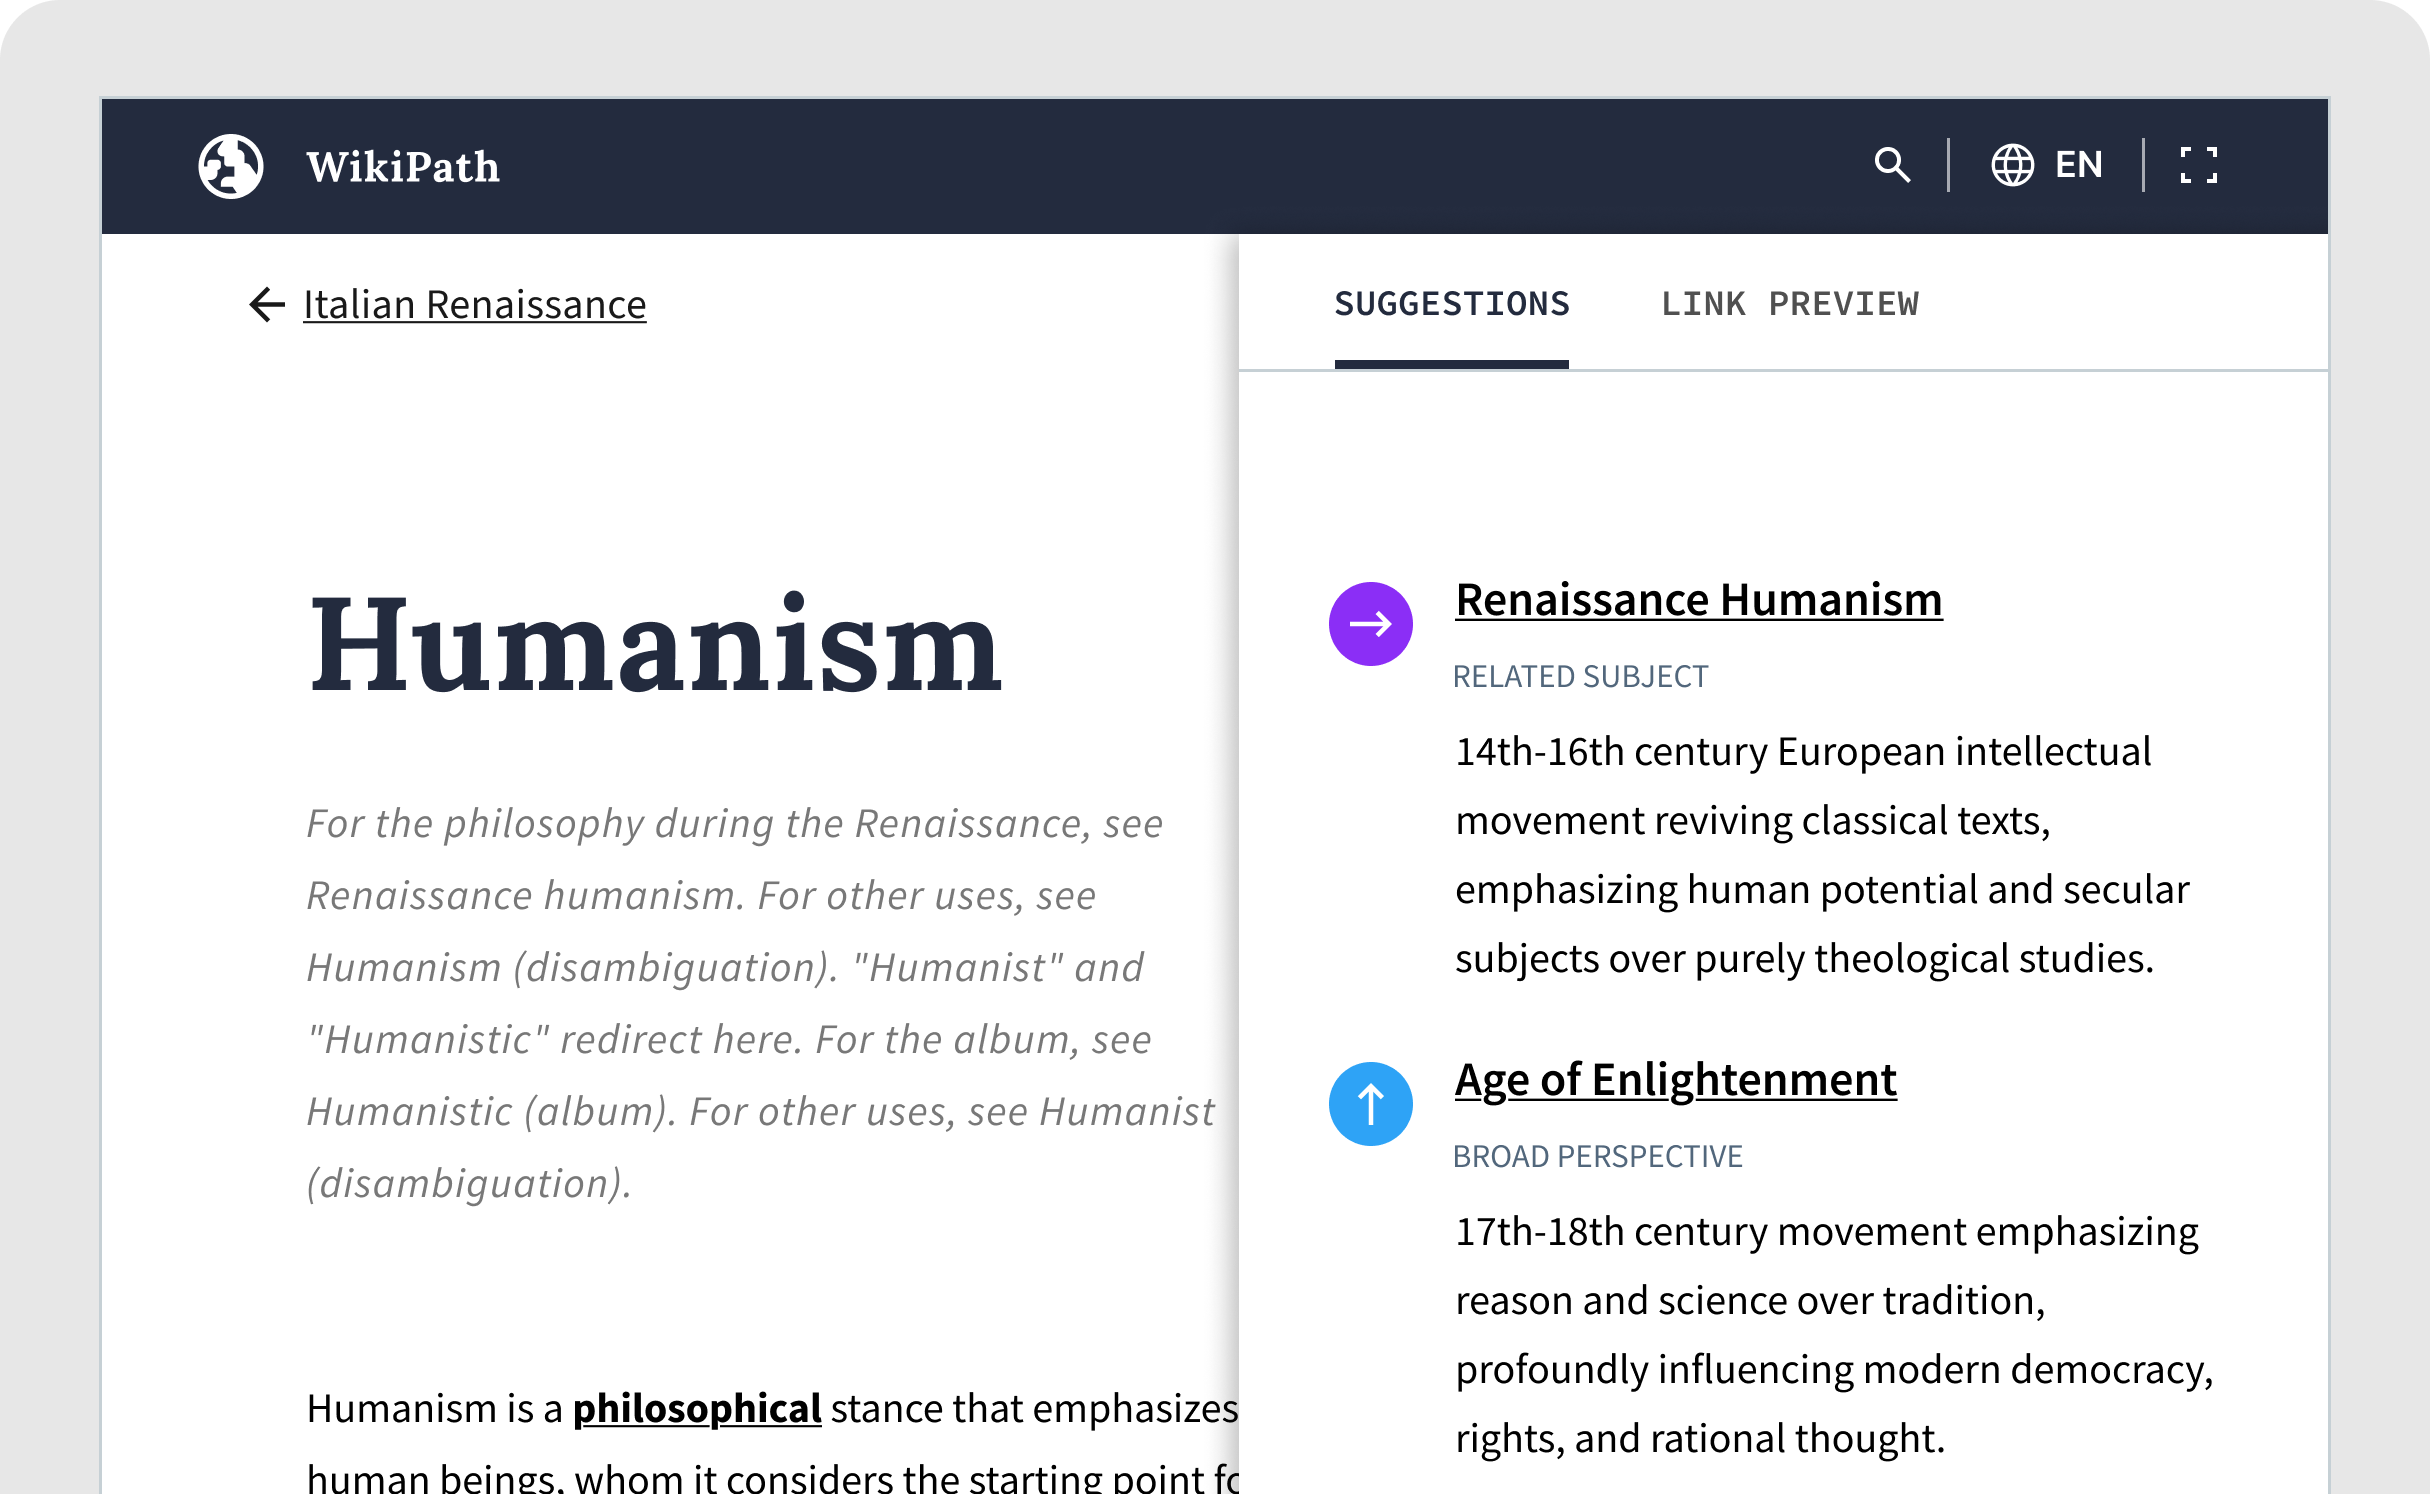Switch to the Suggestions tab

click(1452, 304)
